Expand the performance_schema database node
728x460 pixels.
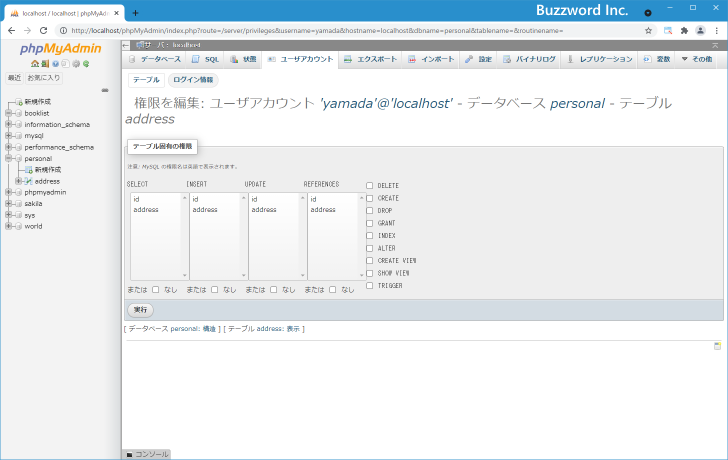[x=8, y=147]
